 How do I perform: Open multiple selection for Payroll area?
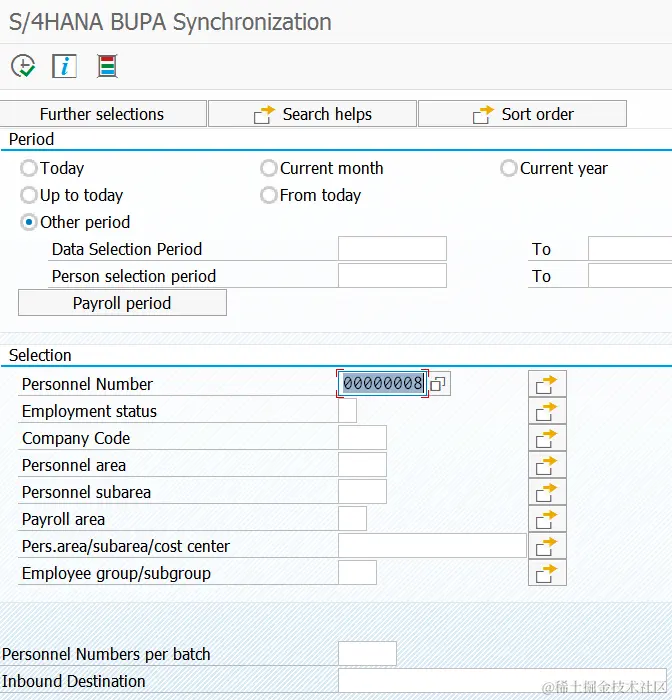coord(547,519)
